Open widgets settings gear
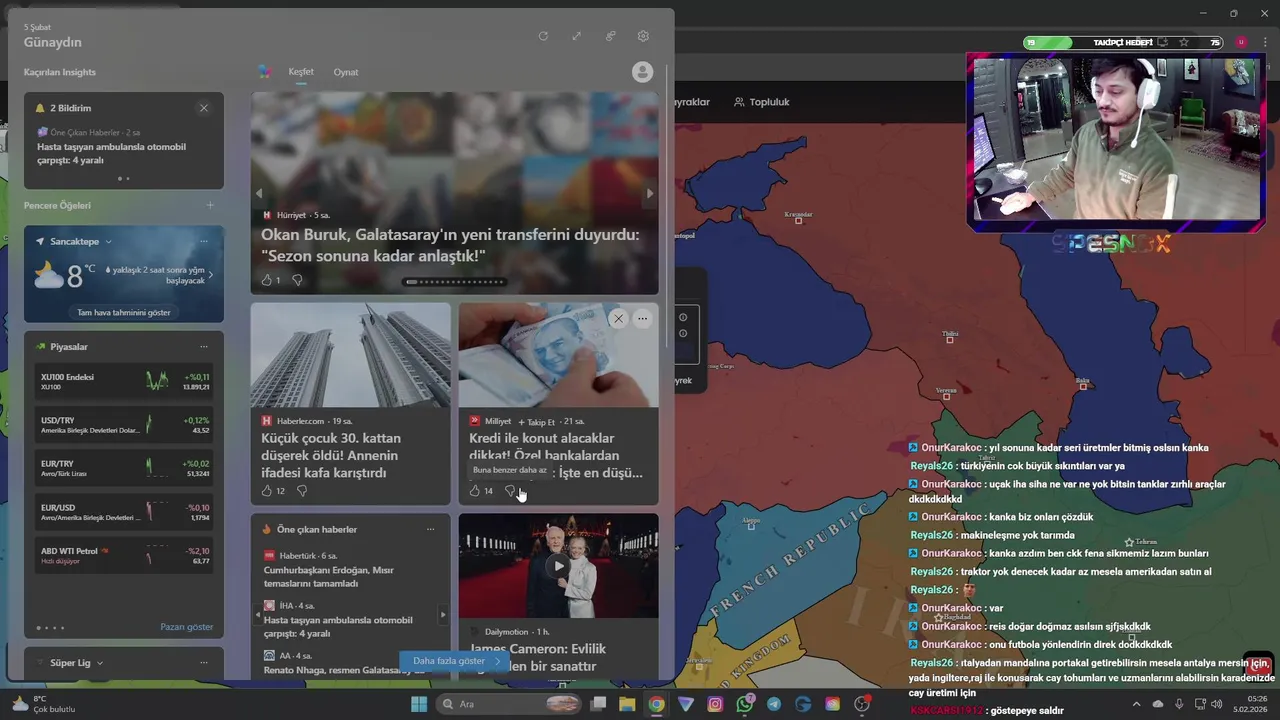Viewport: 1280px width, 720px height. click(643, 36)
